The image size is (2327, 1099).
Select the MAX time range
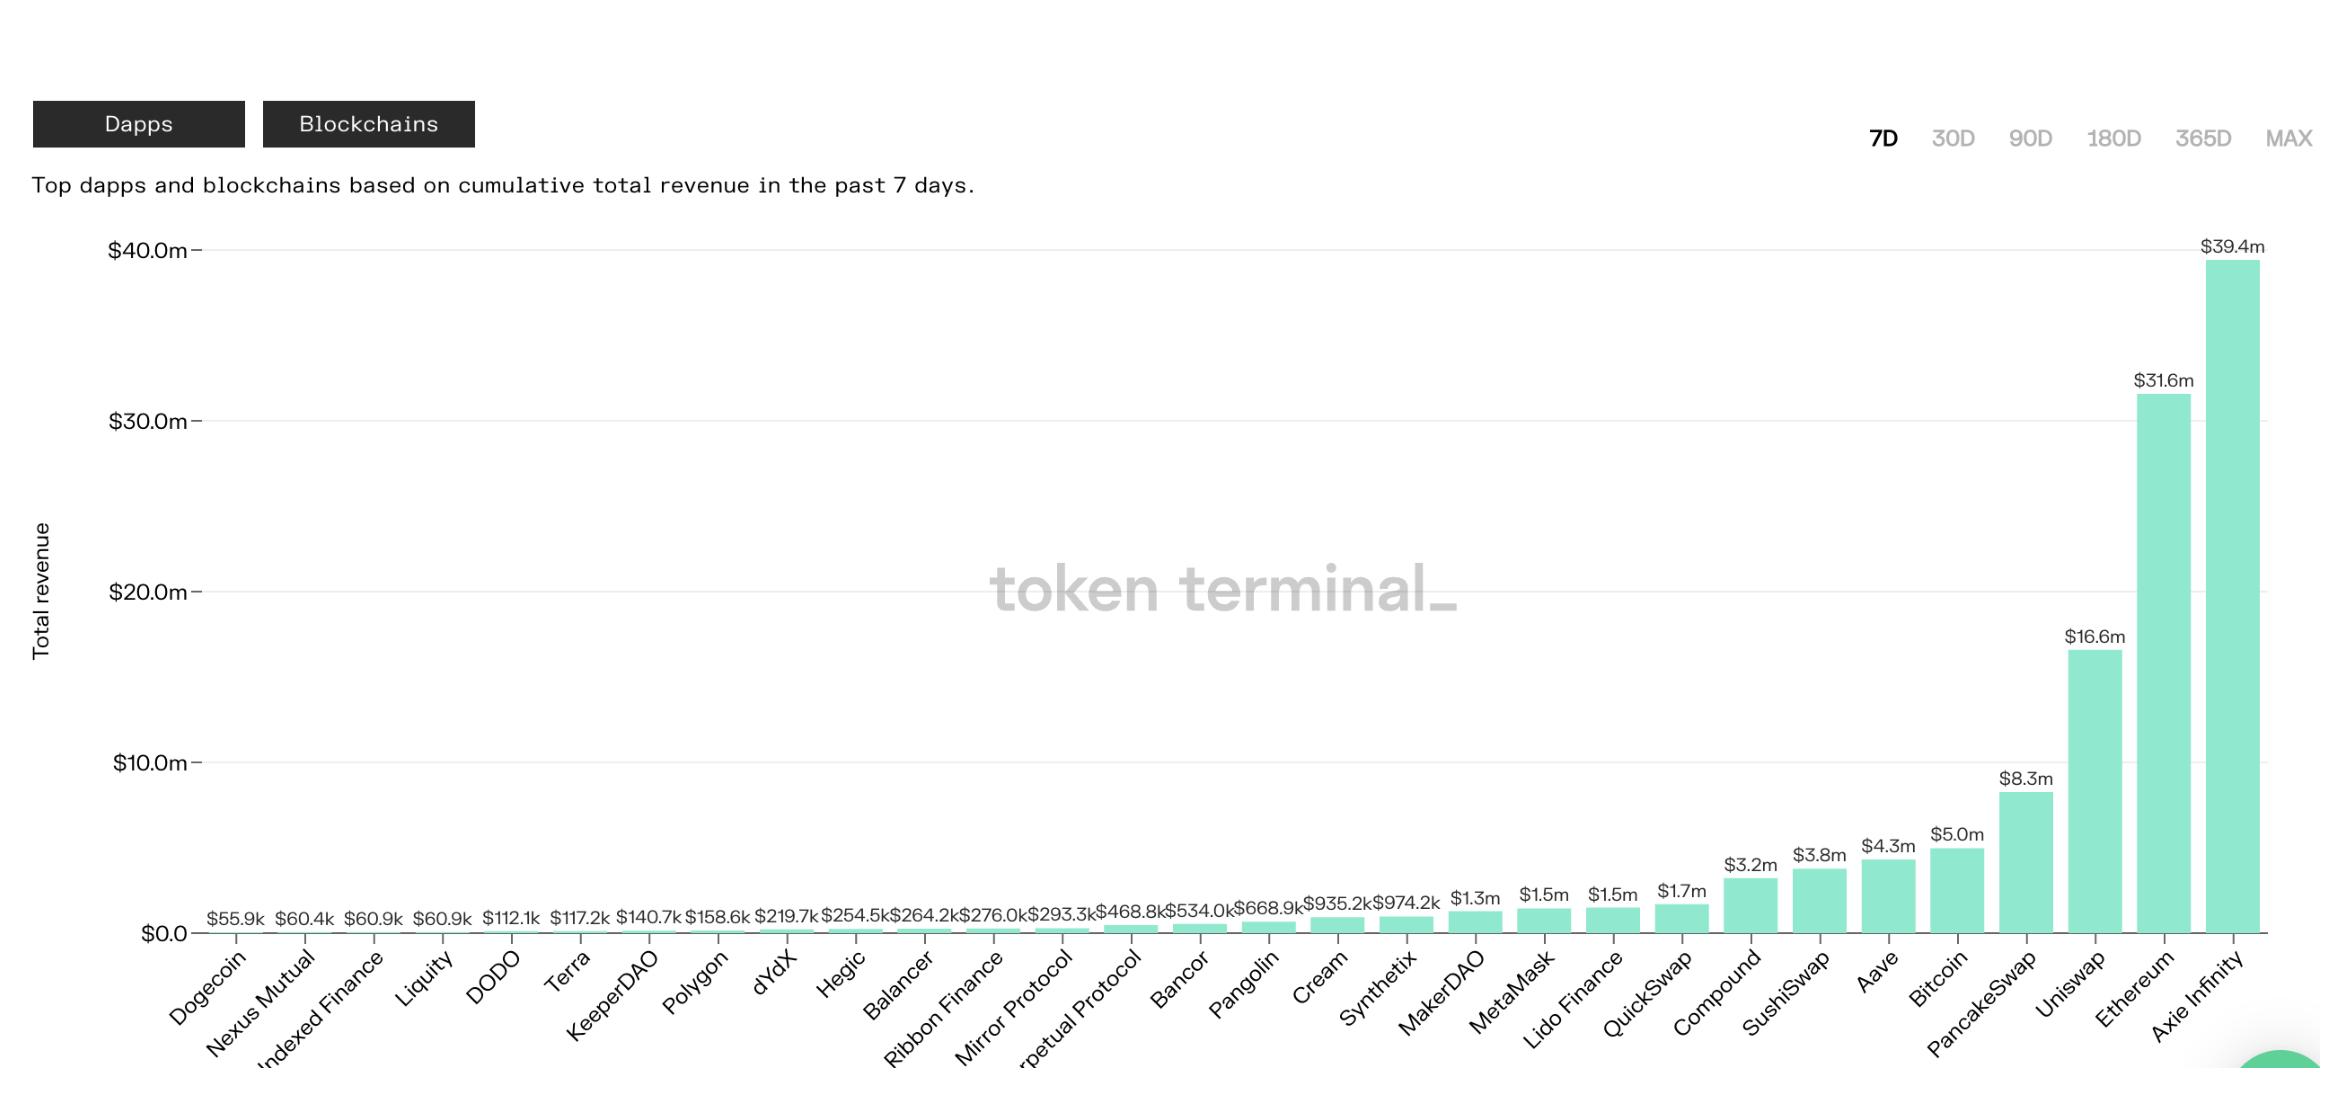tap(2288, 138)
